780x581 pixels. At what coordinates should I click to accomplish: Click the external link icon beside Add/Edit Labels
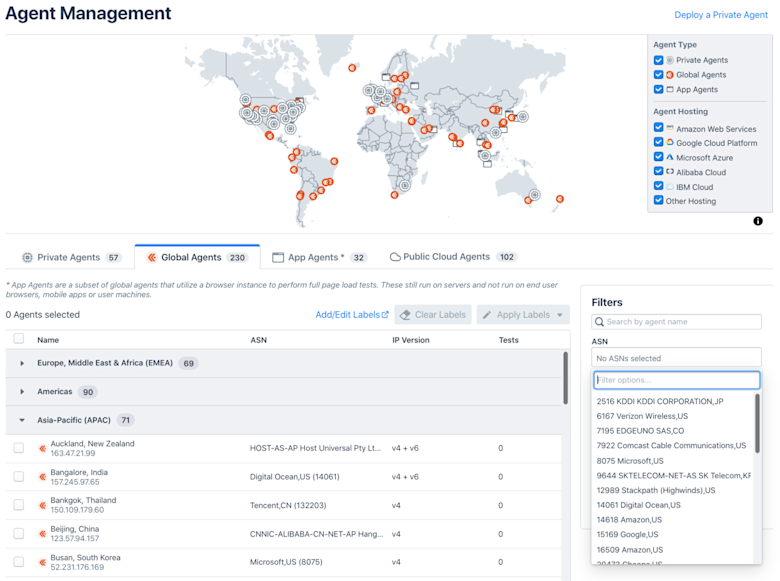[385, 314]
